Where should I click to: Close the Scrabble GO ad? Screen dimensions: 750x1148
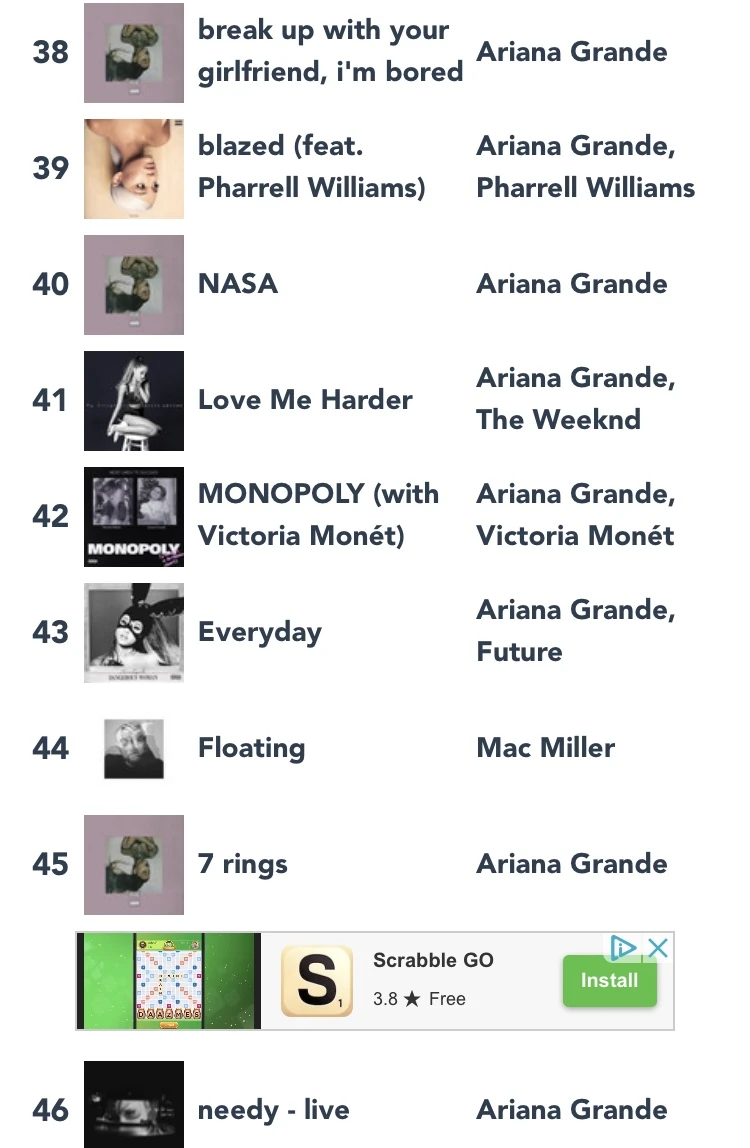(x=658, y=948)
